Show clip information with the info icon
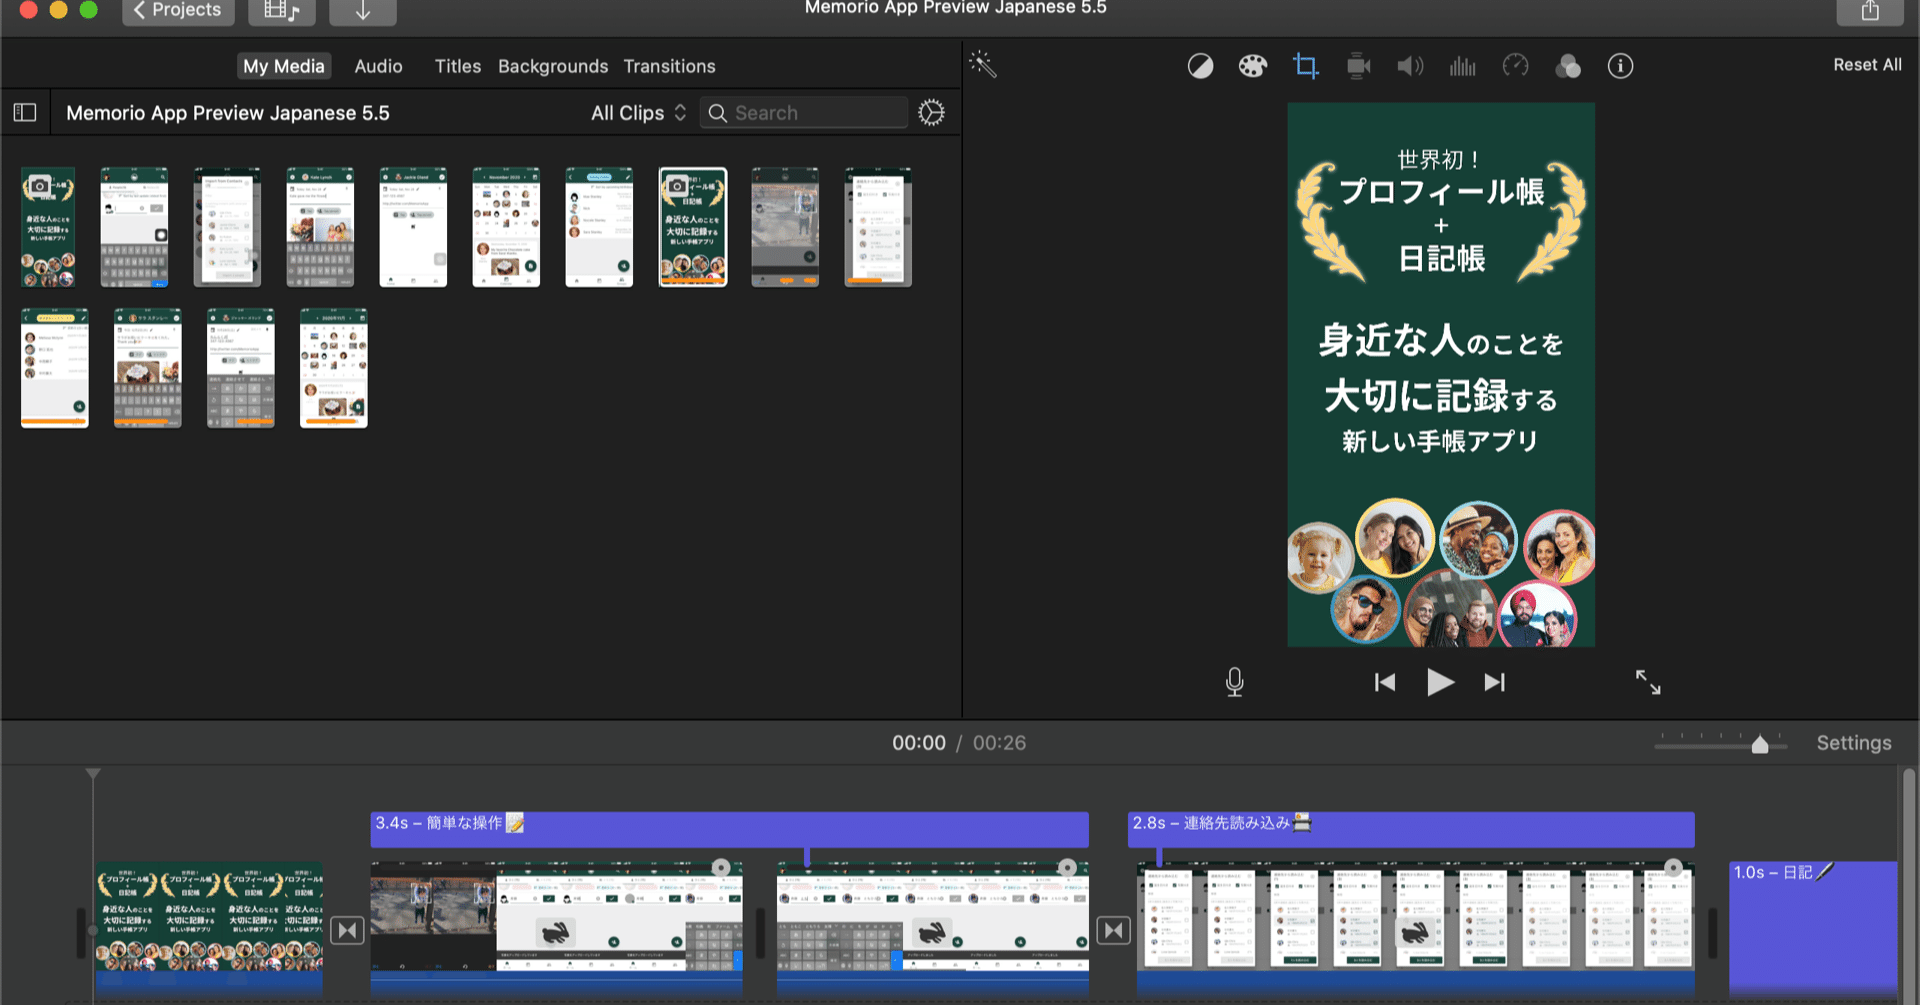Viewport: 1920px width, 1005px height. (x=1620, y=66)
